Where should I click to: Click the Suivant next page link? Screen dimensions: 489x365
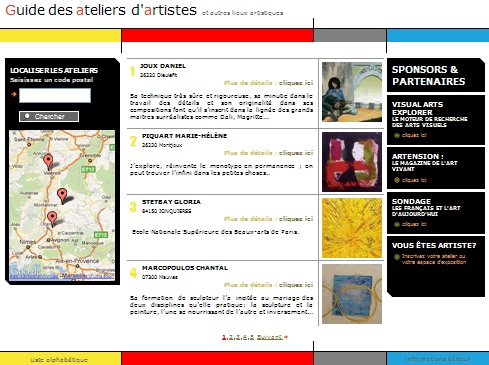click(x=269, y=337)
